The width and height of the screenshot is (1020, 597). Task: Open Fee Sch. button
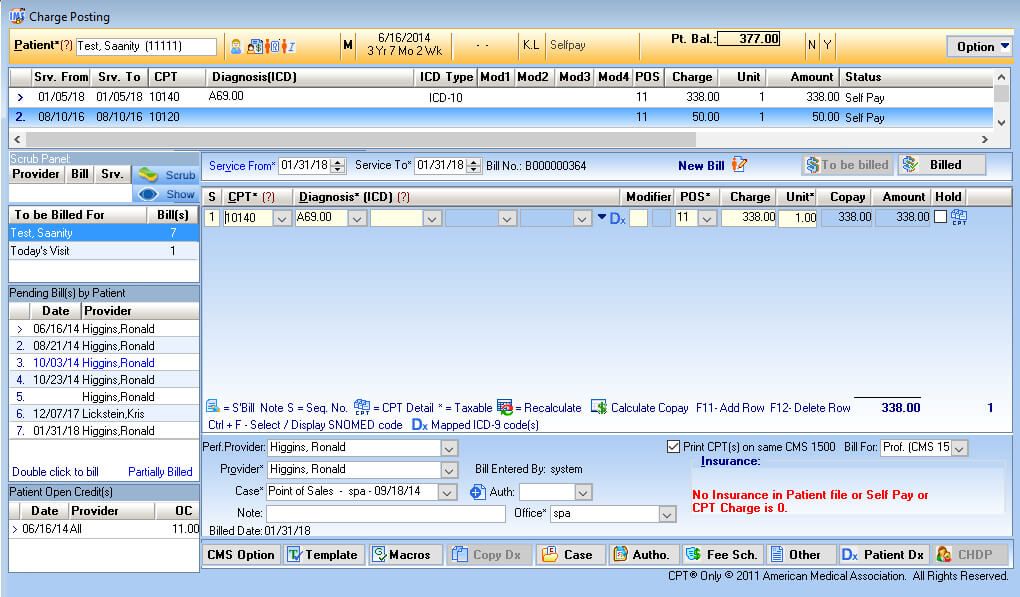(721, 555)
